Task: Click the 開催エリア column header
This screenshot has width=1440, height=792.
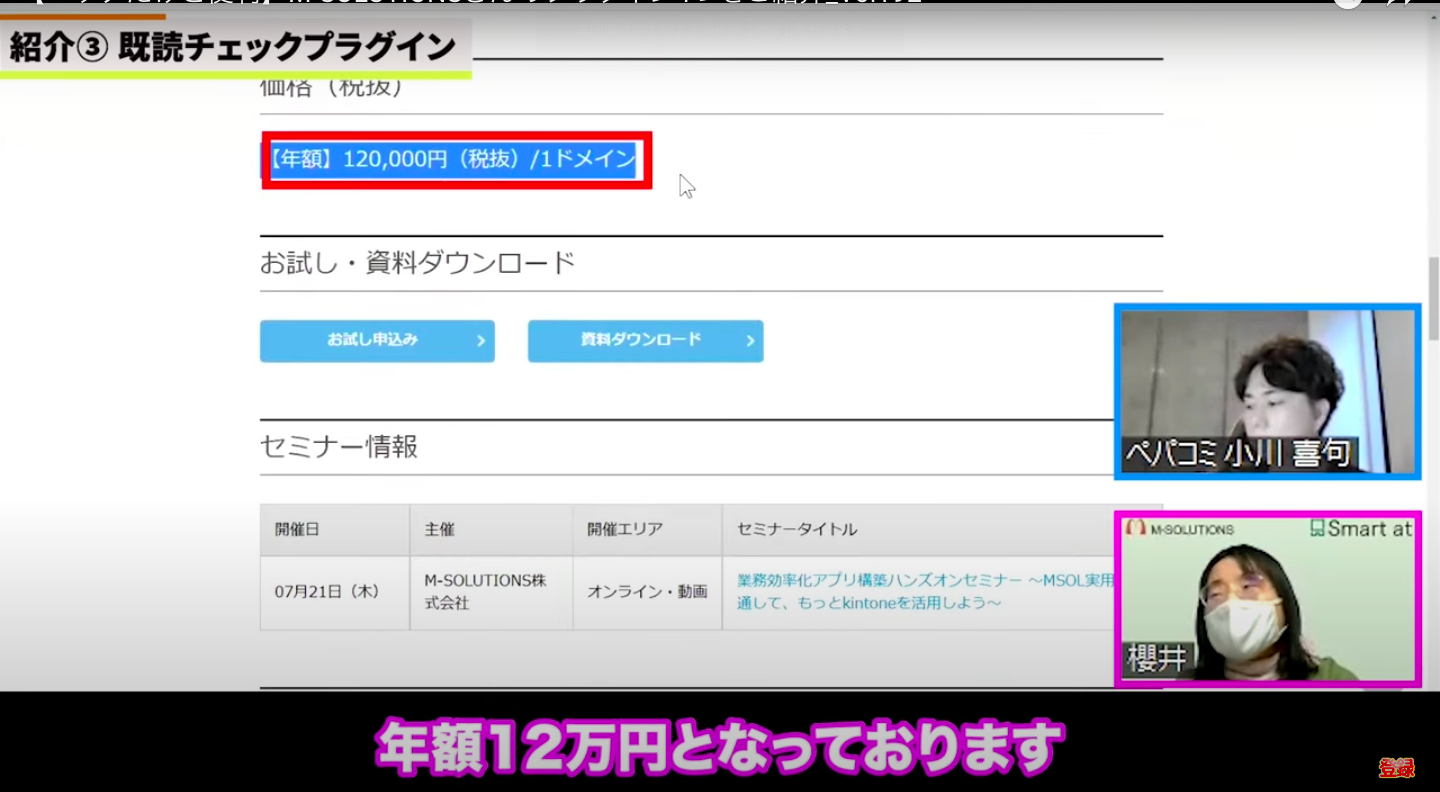Action: coord(625,530)
